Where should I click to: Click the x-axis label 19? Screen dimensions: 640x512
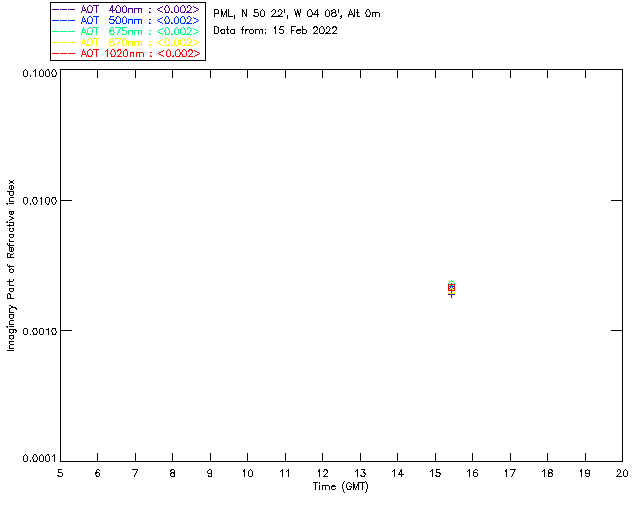585,473
